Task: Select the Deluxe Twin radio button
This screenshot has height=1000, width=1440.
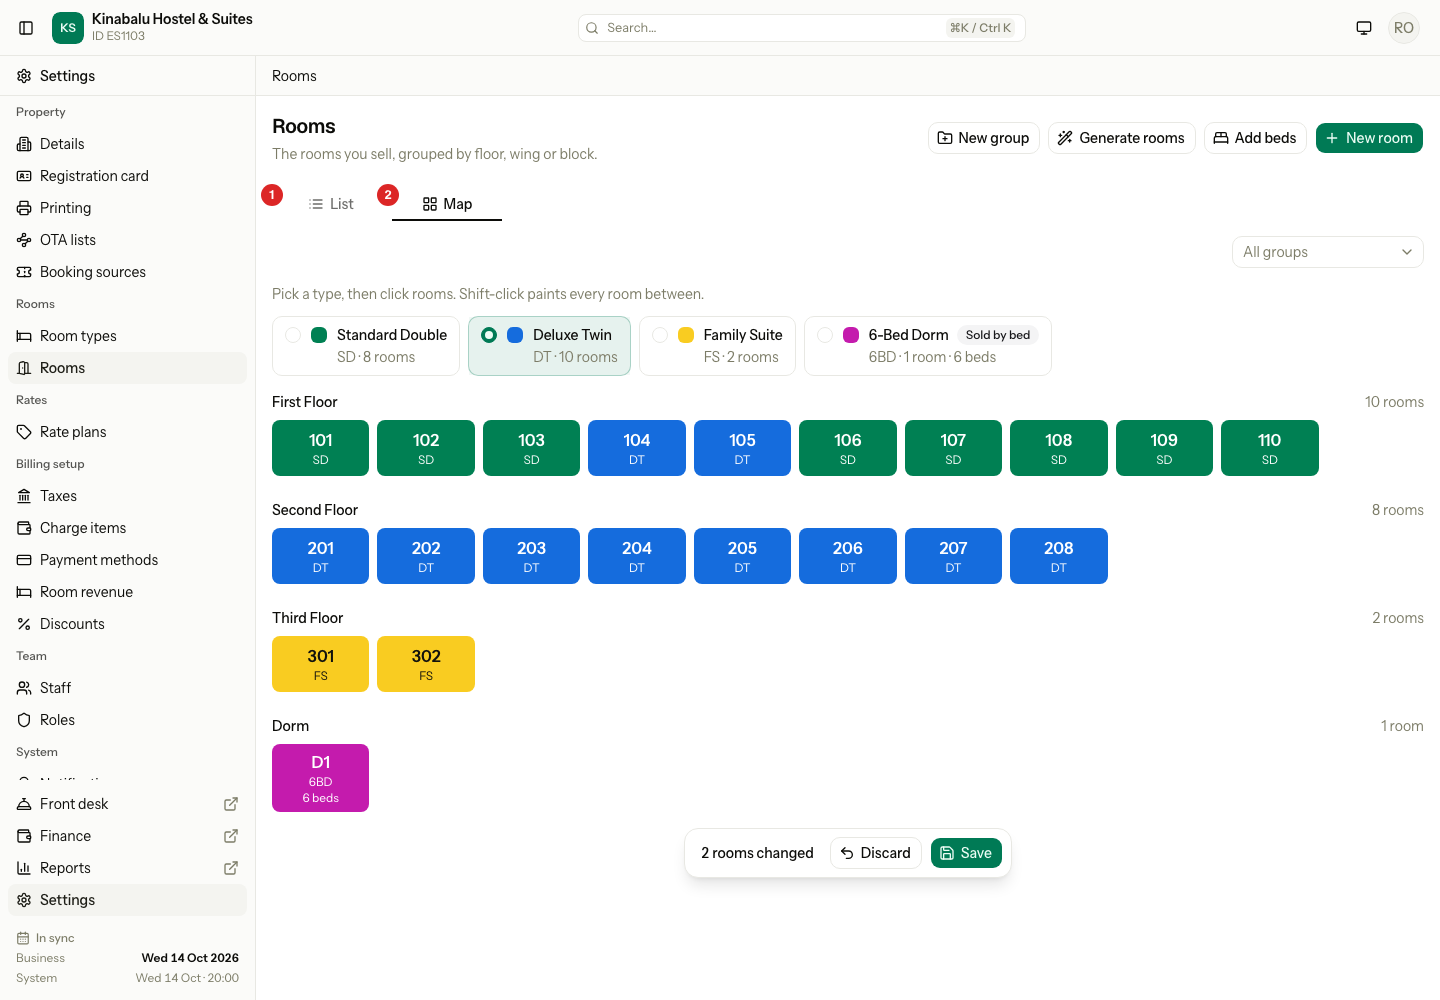Action: 489,335
